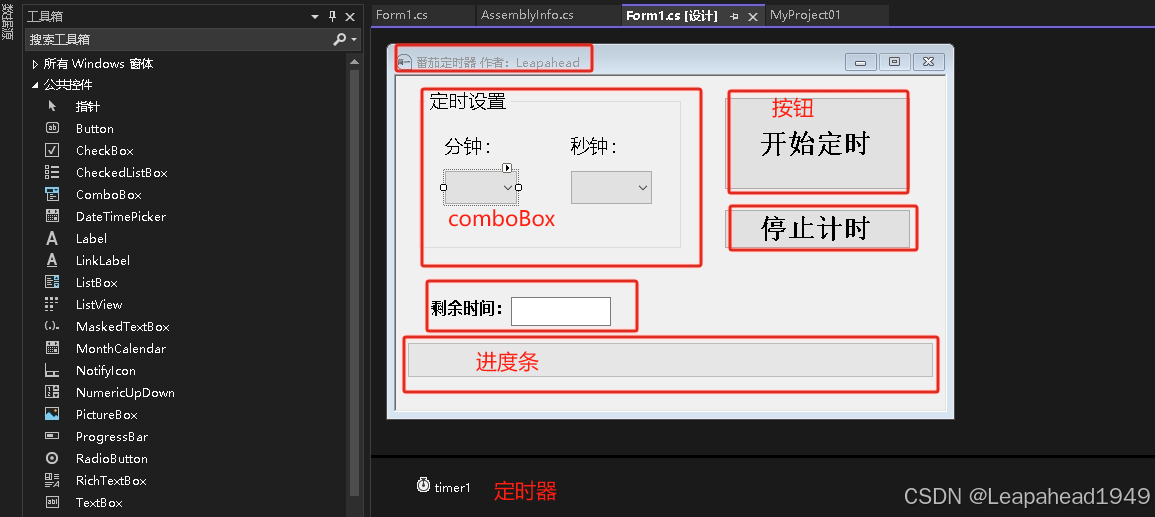Select the Pointer (指针) tool icon
1155x517 pixels.
[52, 106]
